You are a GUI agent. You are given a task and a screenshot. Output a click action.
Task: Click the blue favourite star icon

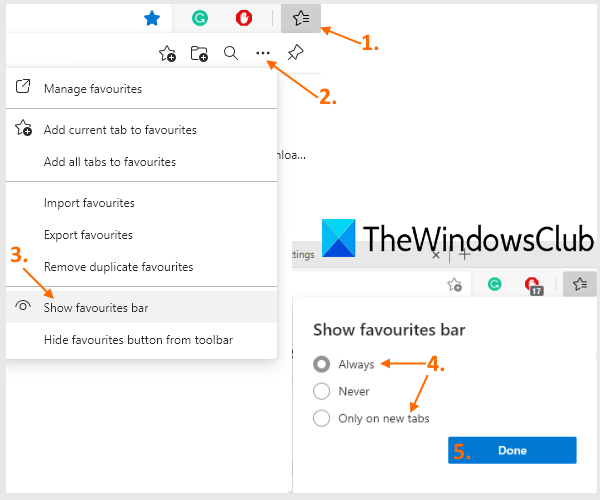click(152, 18)
